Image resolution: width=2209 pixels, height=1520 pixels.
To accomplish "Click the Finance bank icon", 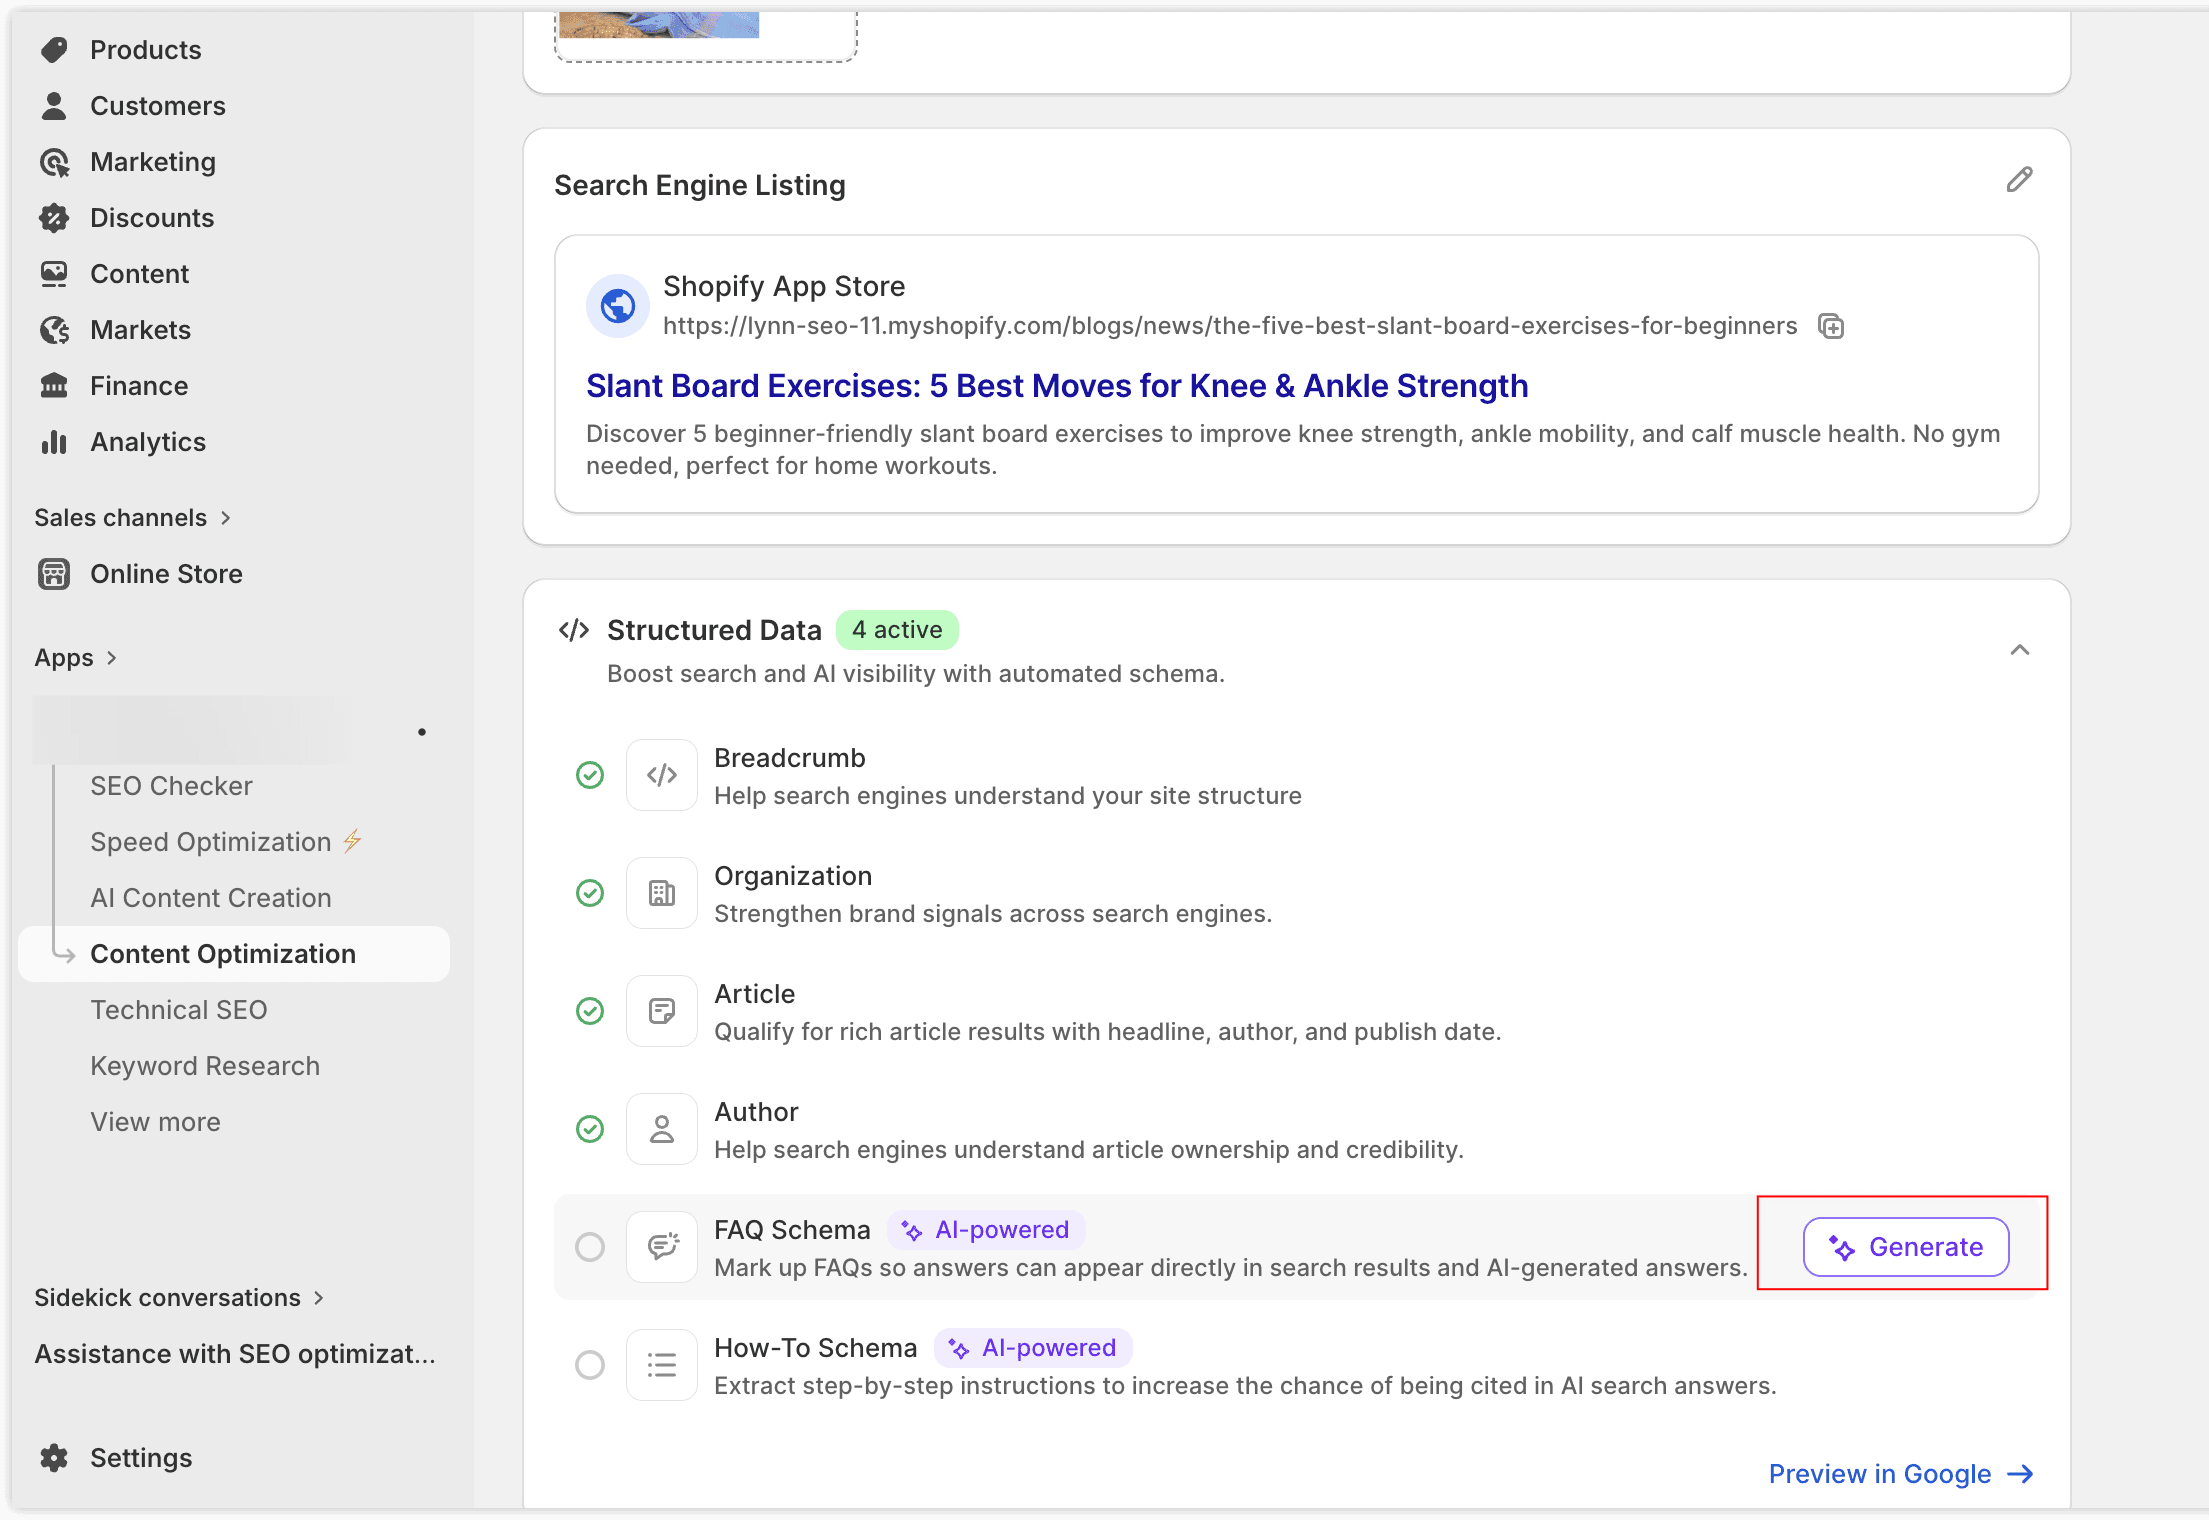I will coord(54,386).
